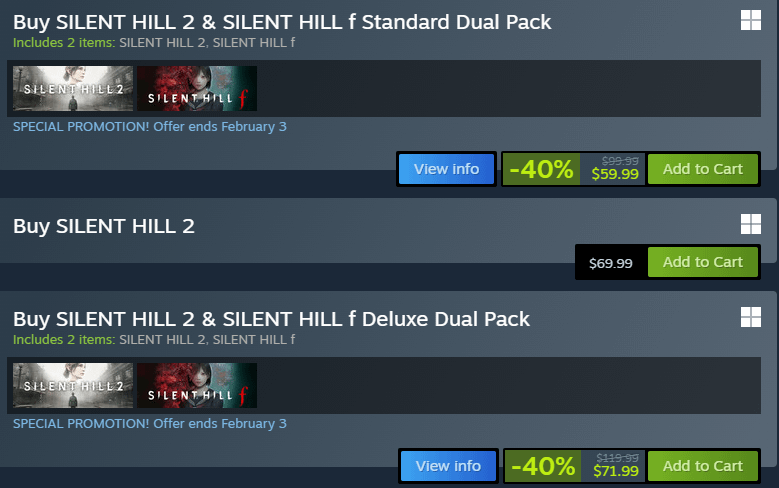The width and height of the screenshot is (779, 488).
Task: Click Windows platform icon beside Buy SILENT HILL 2
Action: click(x=750, y=224)
